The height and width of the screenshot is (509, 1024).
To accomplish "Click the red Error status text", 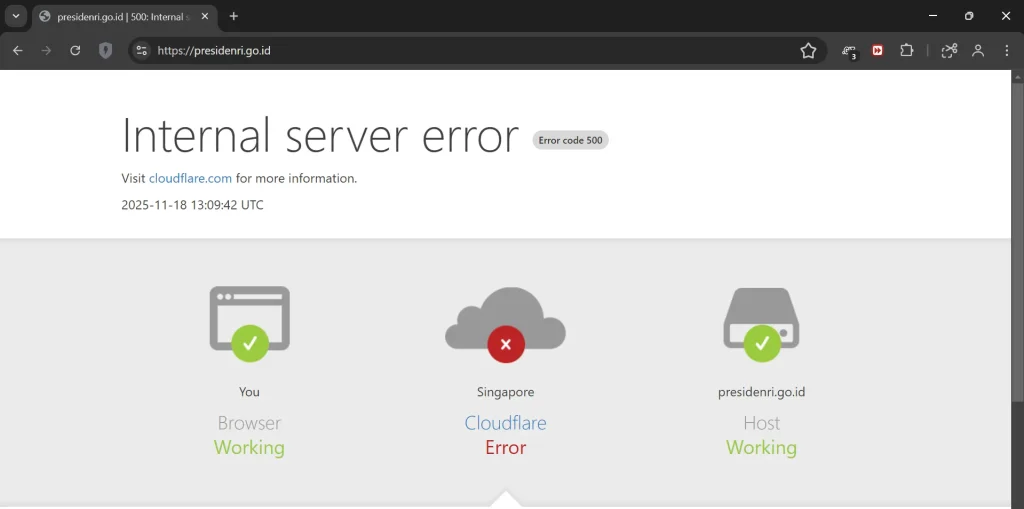I will [505, 448].
